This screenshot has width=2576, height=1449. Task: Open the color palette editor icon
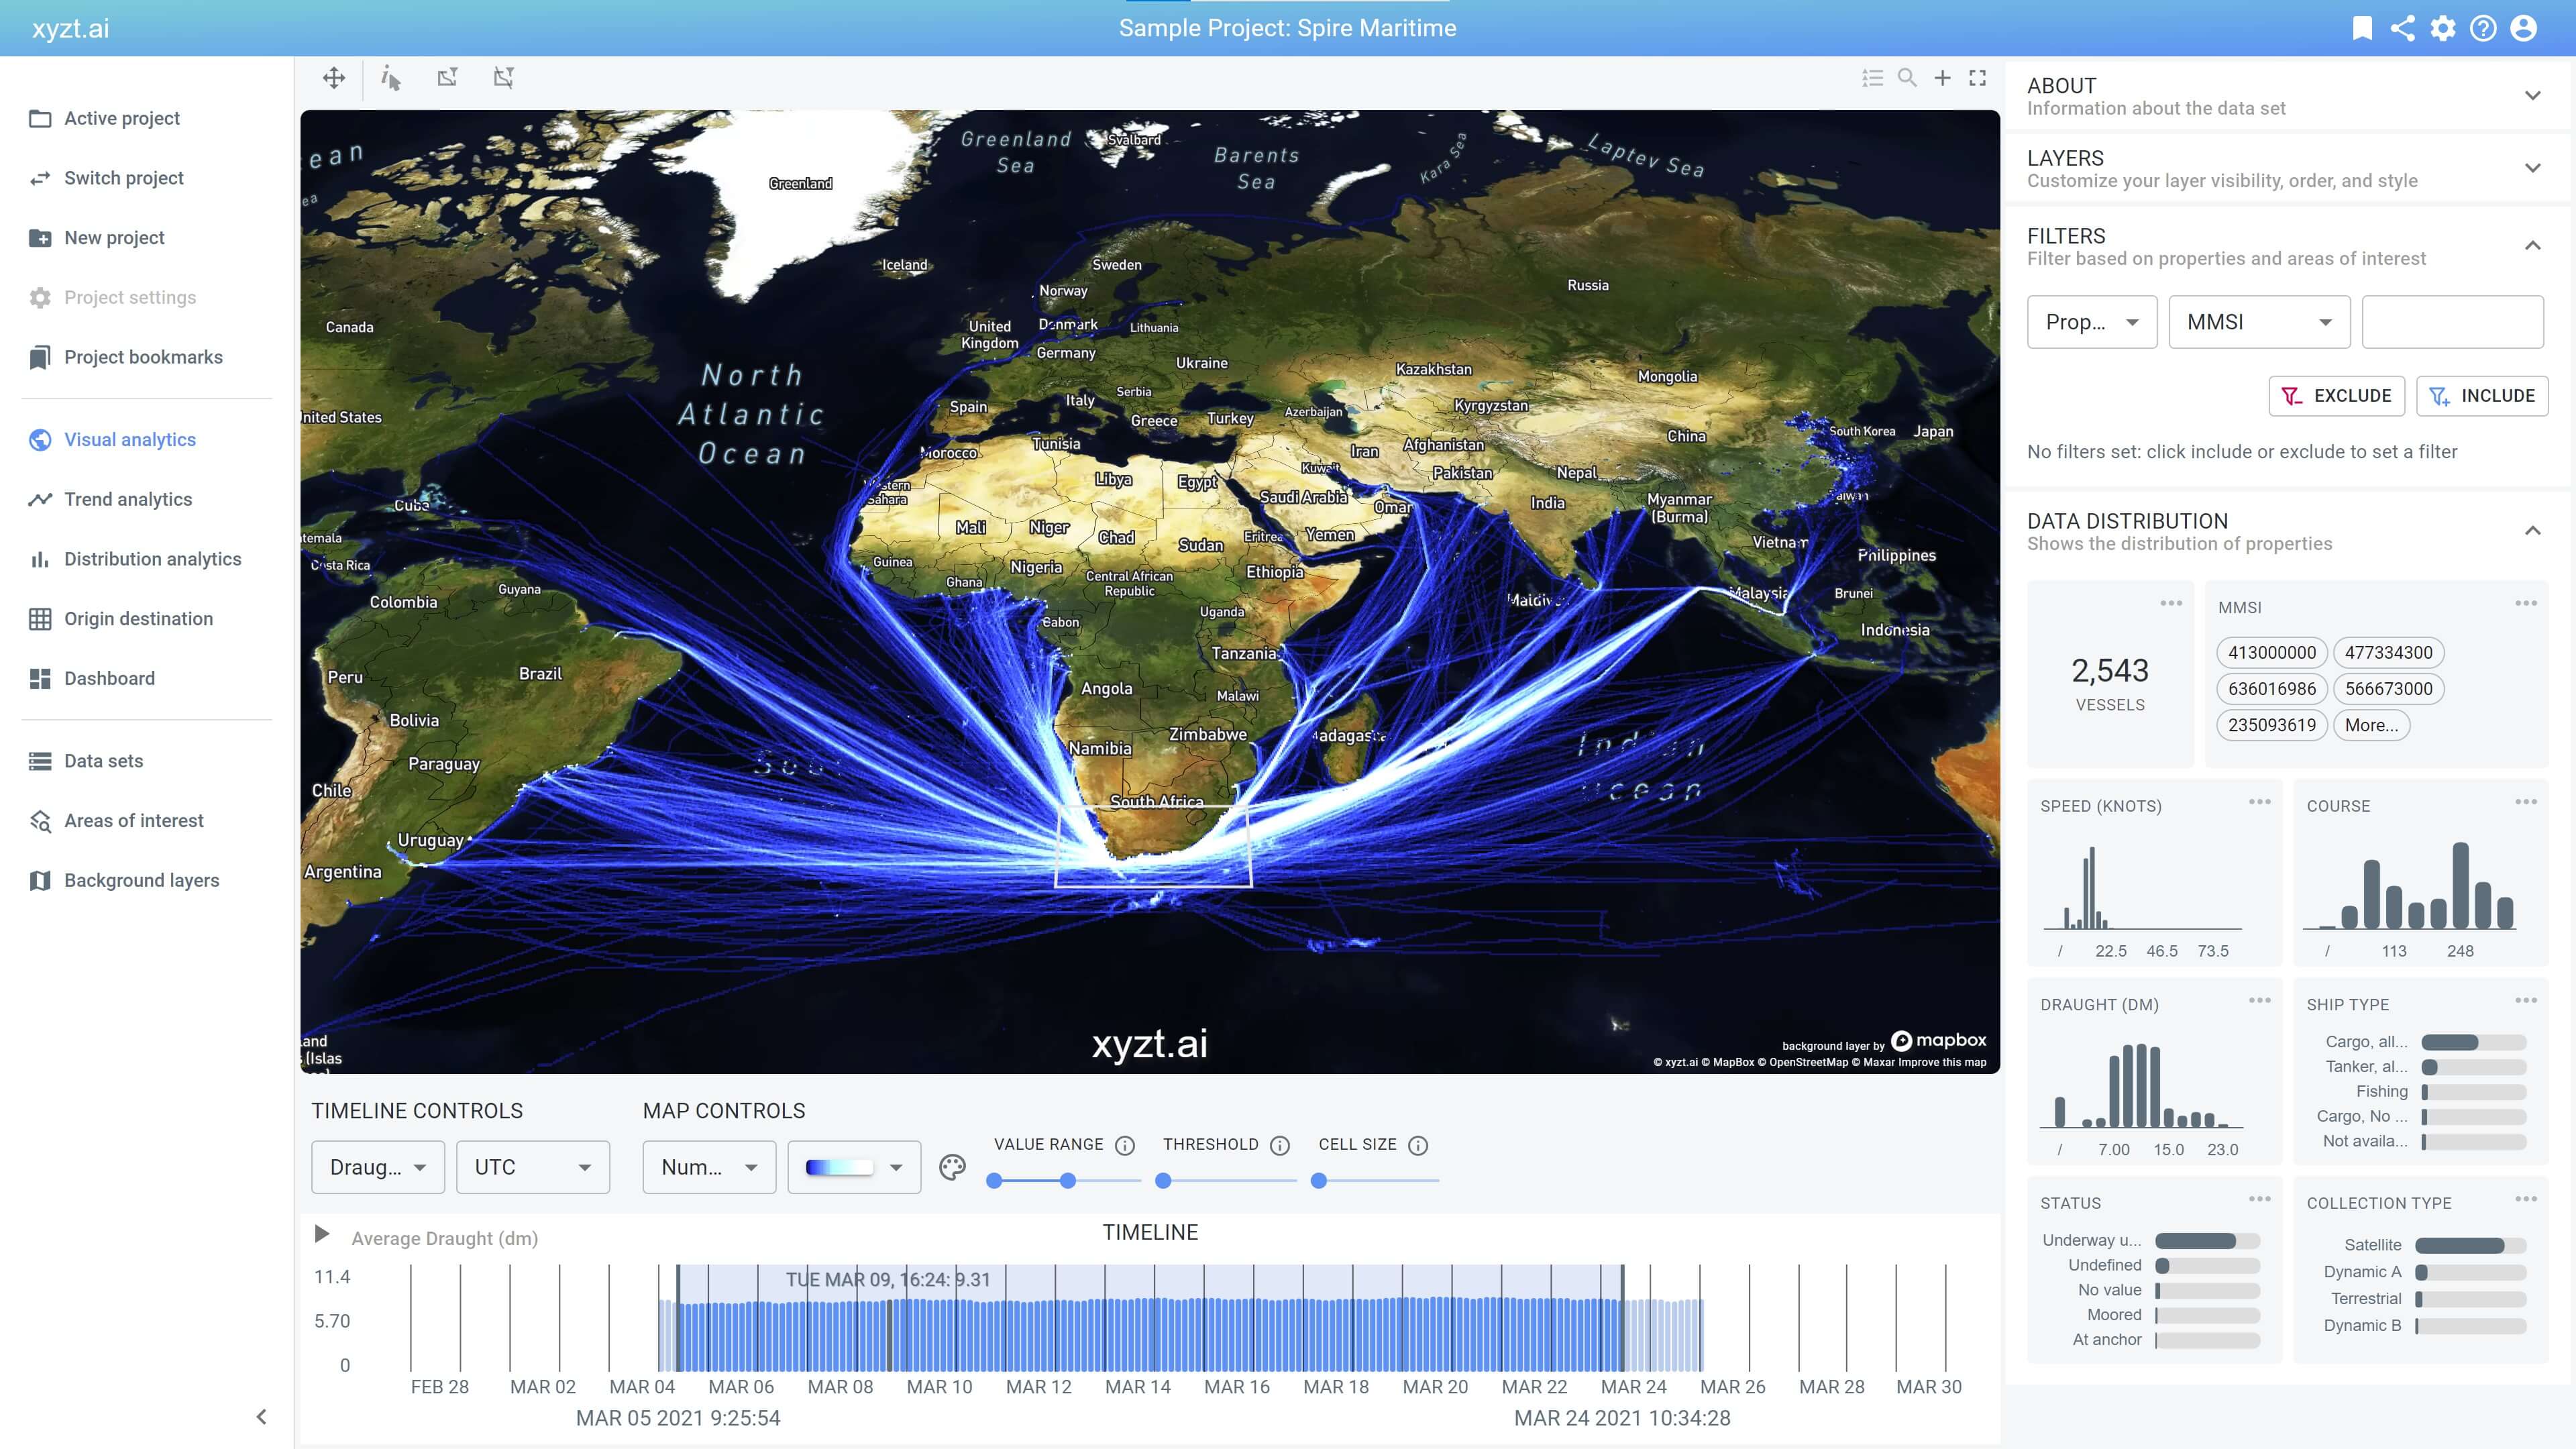pyautogui.click(x=952, y=1167)
